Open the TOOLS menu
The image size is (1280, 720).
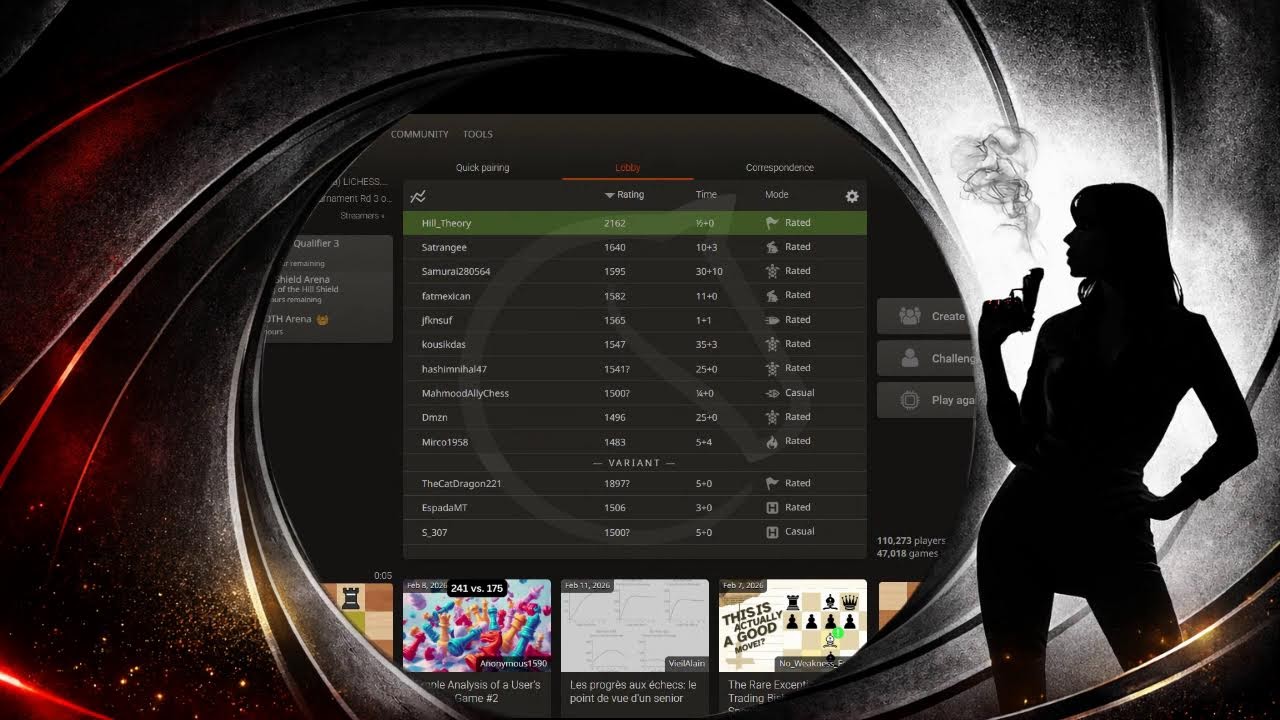coord(478,134)
